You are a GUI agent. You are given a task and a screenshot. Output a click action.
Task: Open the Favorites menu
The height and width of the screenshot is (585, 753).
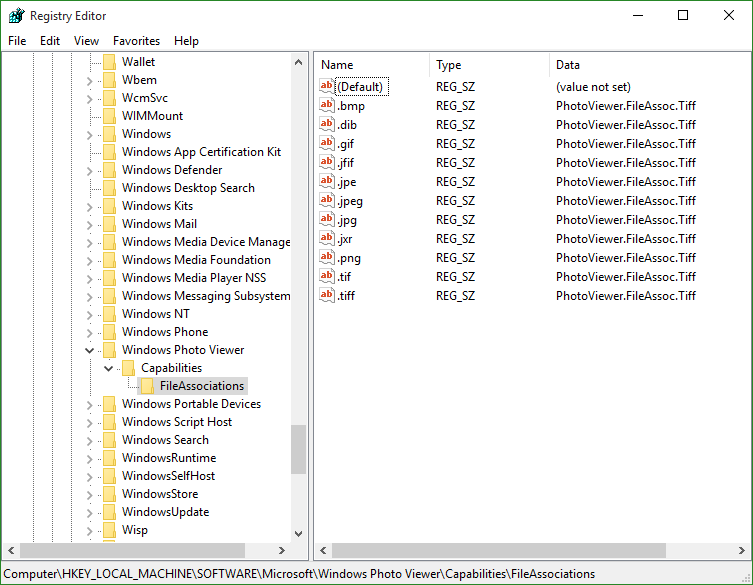point(136,41)
